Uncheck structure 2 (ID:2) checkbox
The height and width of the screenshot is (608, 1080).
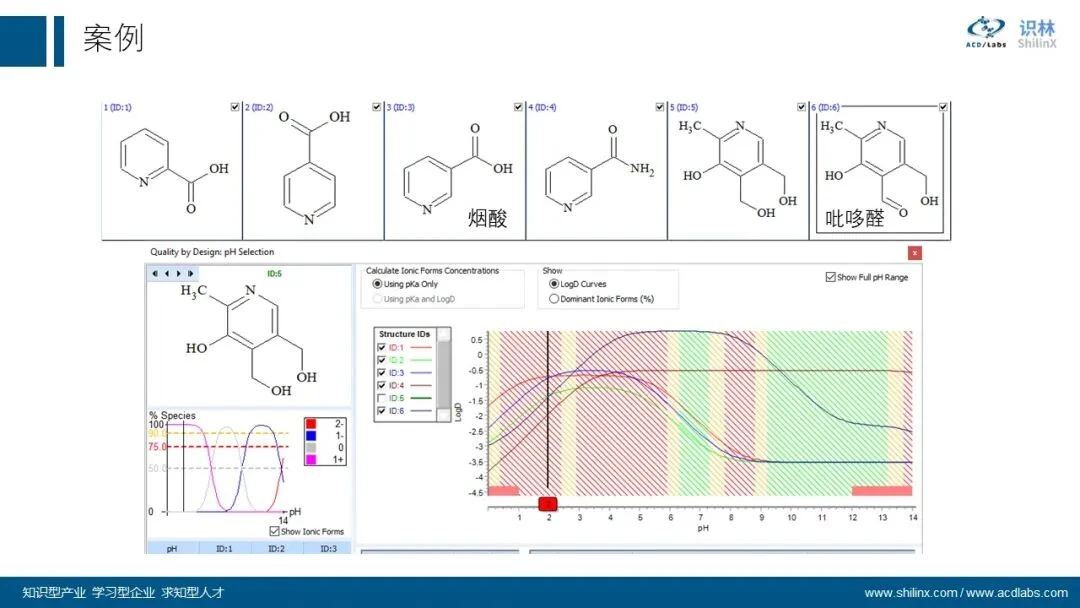click(x=376, y=107)
